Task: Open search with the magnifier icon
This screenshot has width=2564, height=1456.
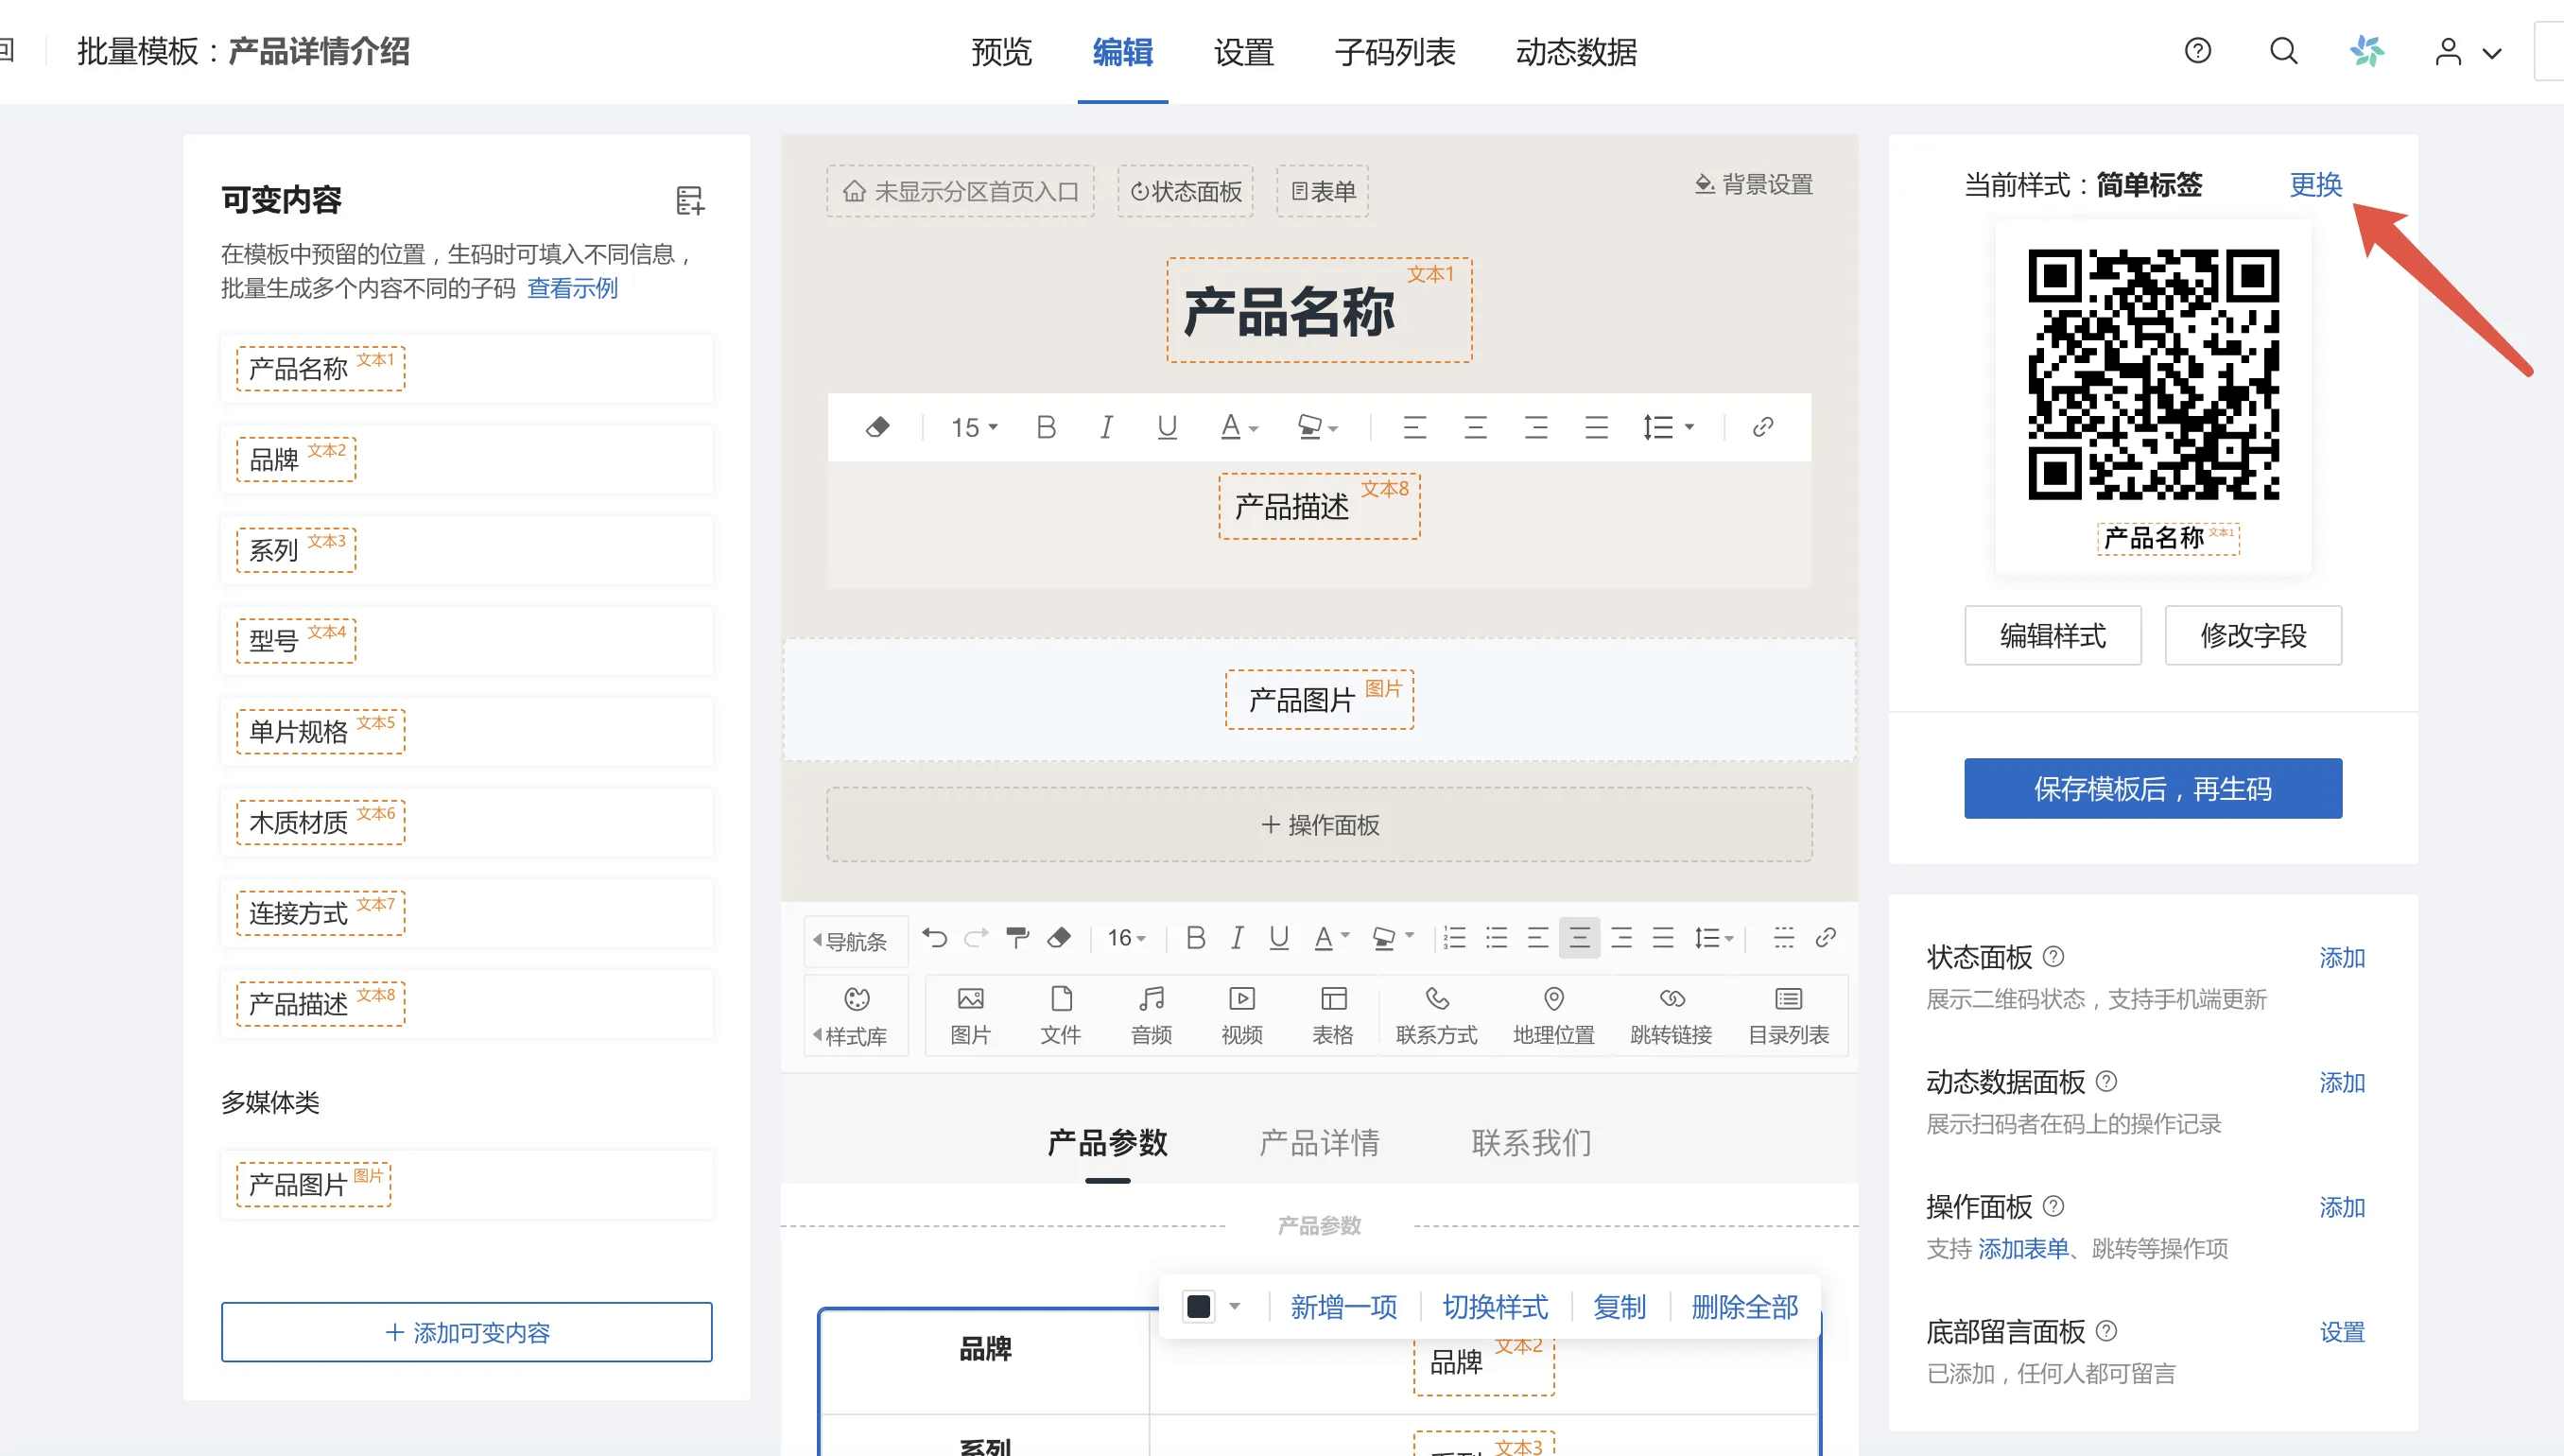Action: [2283, 51]
